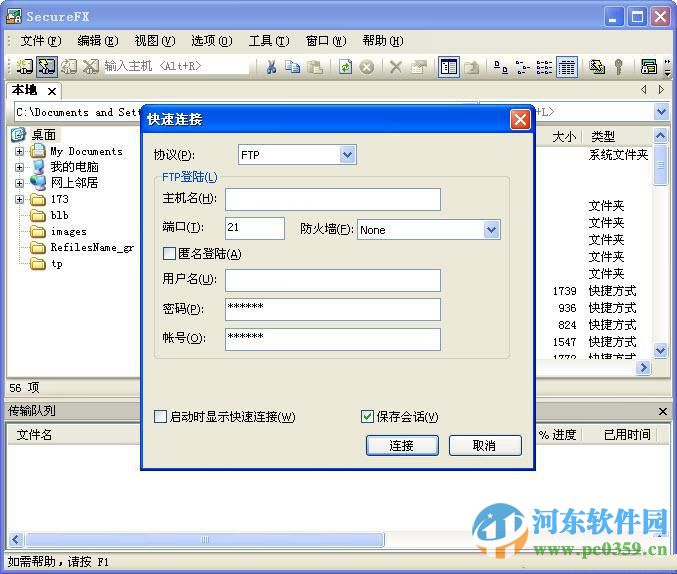Open the 防火墙 None dropdown
This screenshot has height=574, width=677.
pos(491,230)
